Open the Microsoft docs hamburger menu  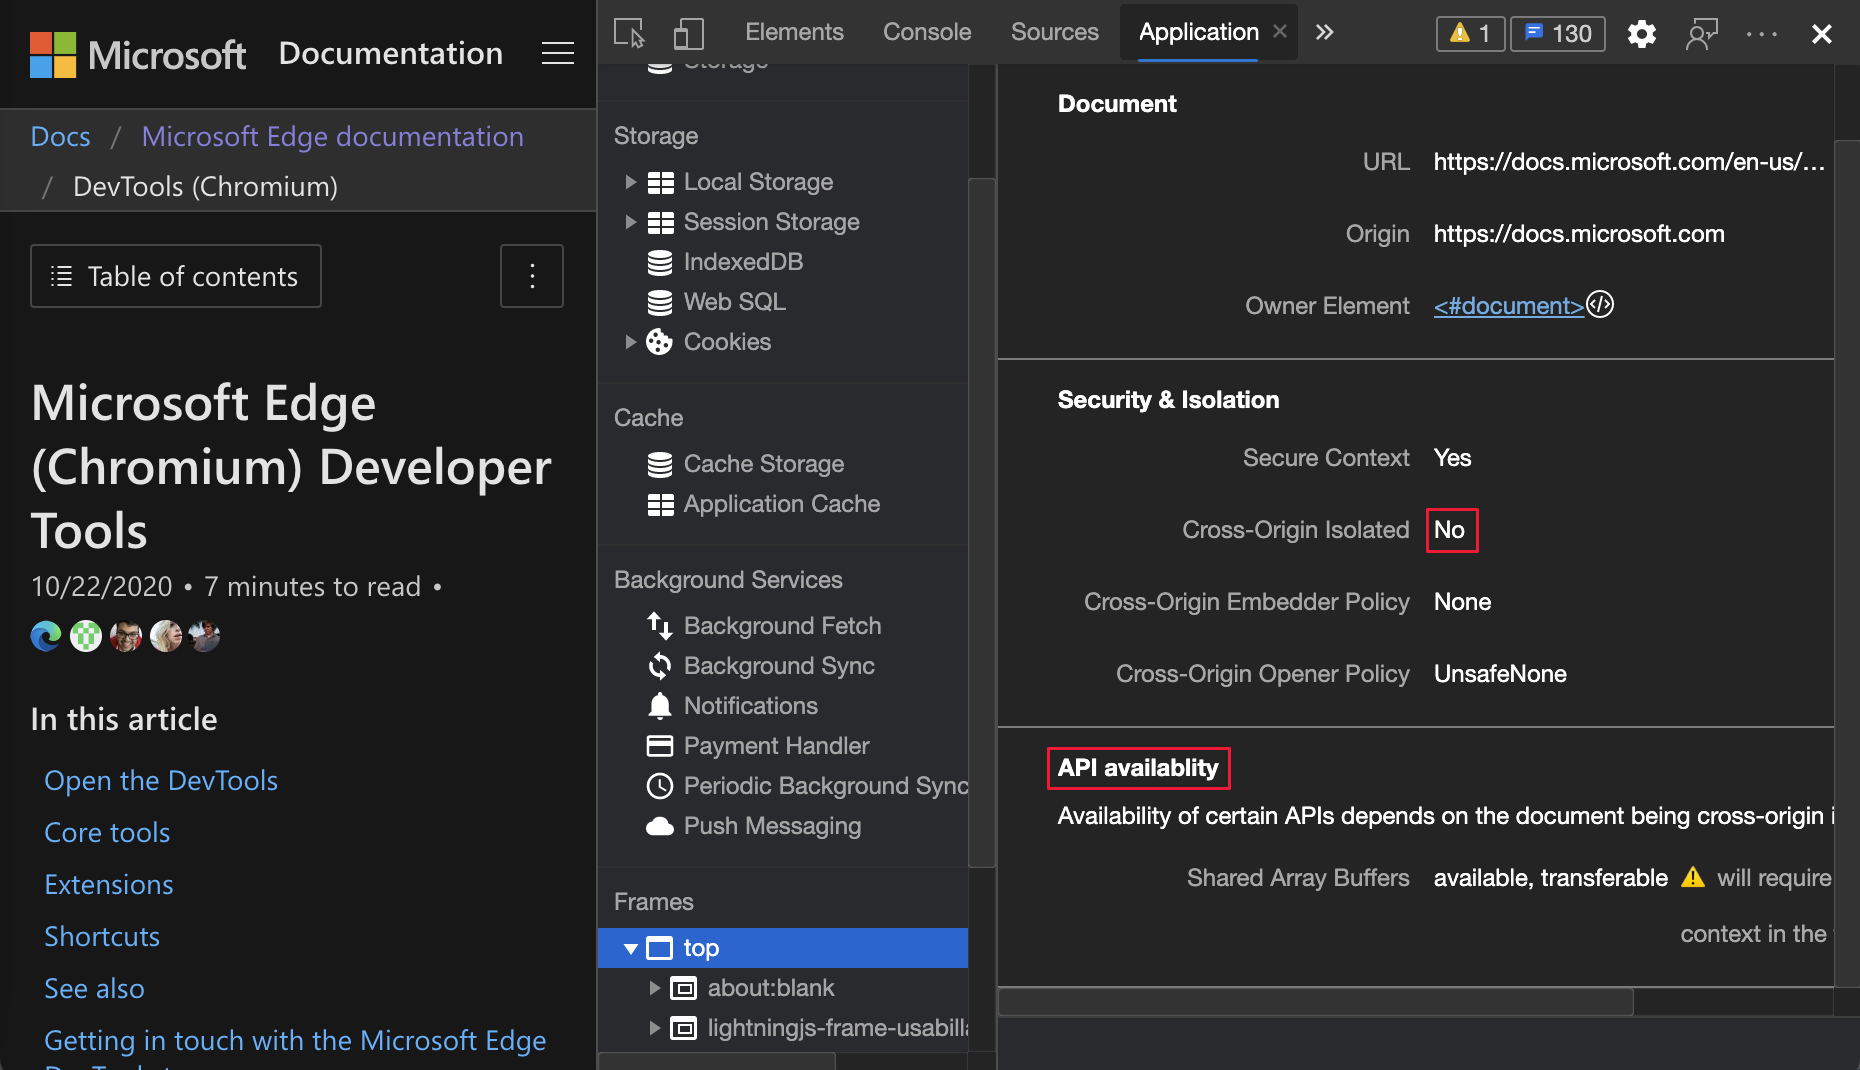557,53
